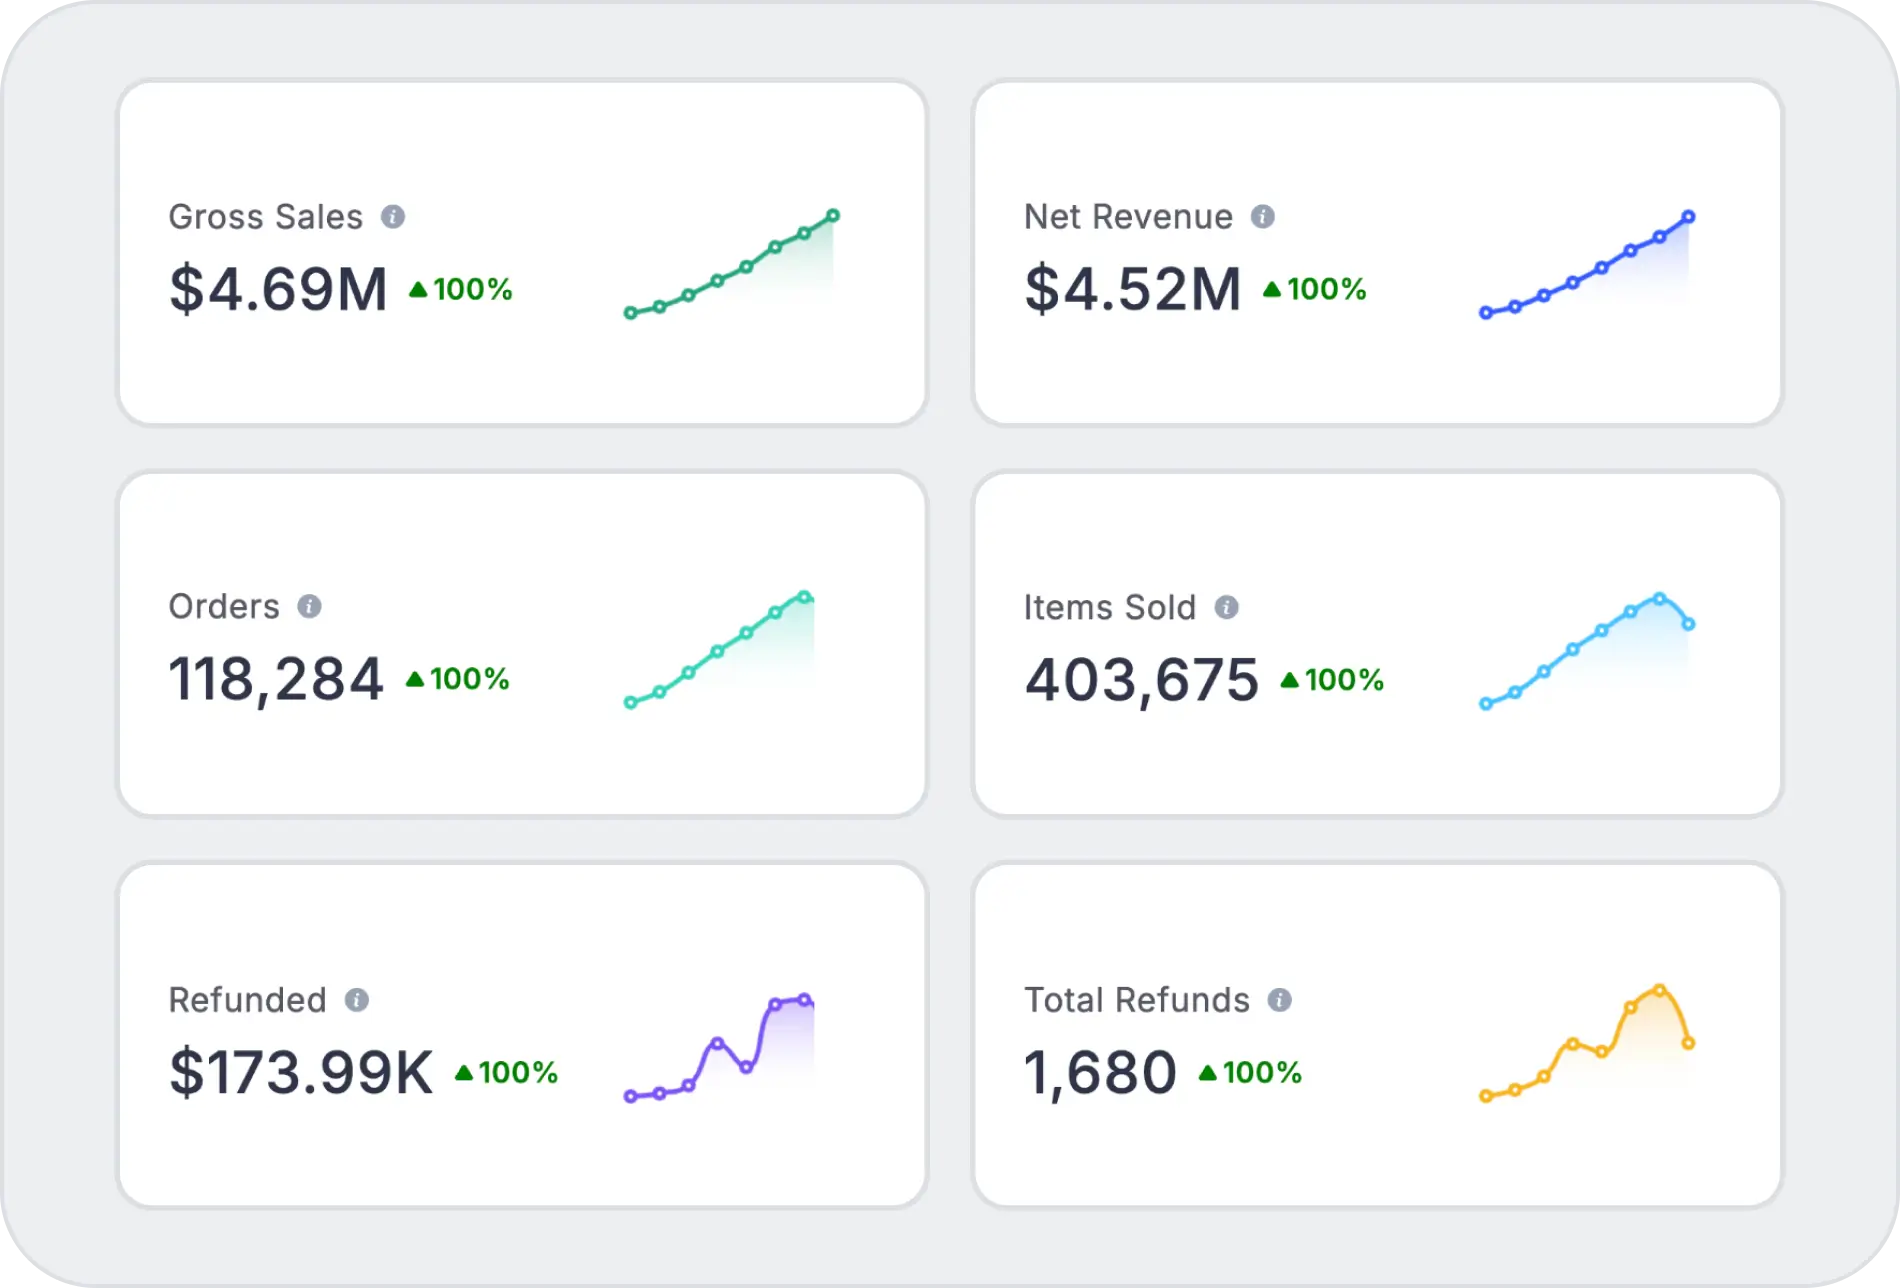Screen dimensions: 1900x1288
Task: Click the Orders teal sparkline chart
Action: tap(720, 650)
